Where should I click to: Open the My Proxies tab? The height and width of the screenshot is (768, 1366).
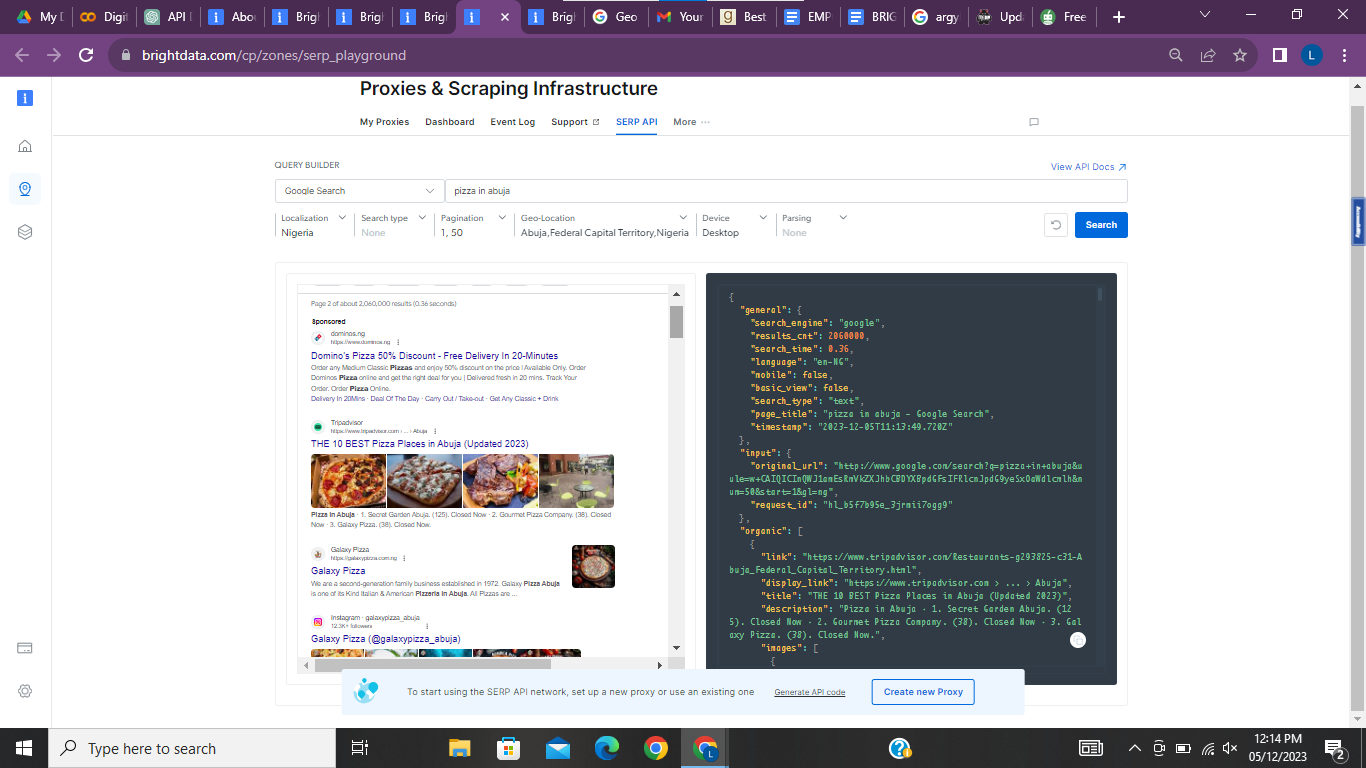coord(384,122)
